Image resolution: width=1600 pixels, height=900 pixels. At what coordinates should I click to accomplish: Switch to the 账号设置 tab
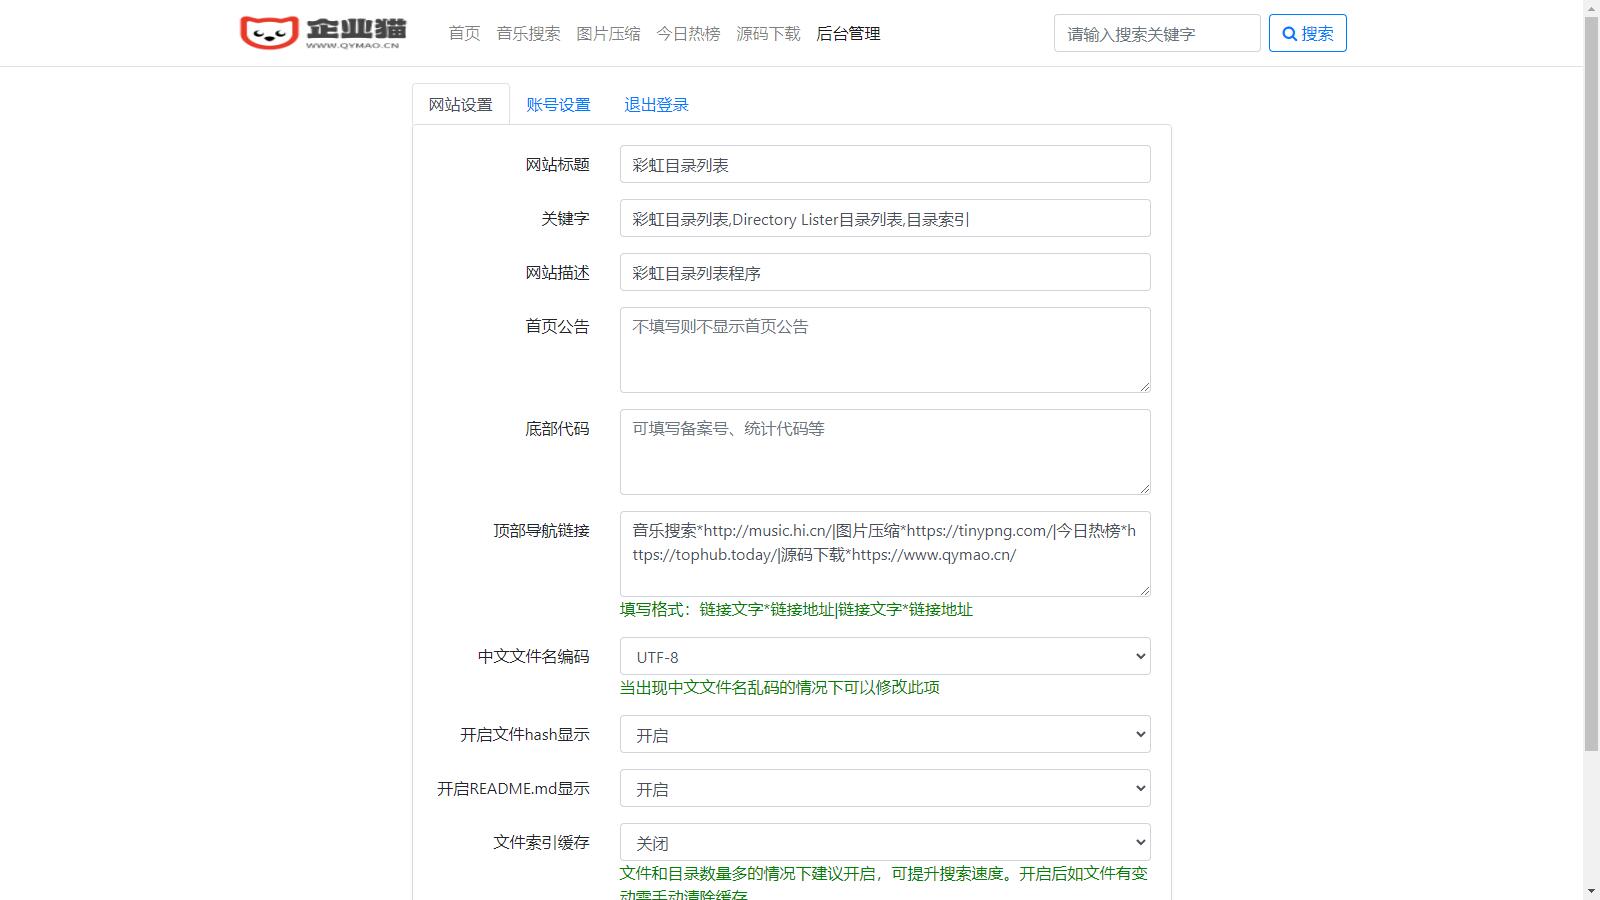coord(558,105)
